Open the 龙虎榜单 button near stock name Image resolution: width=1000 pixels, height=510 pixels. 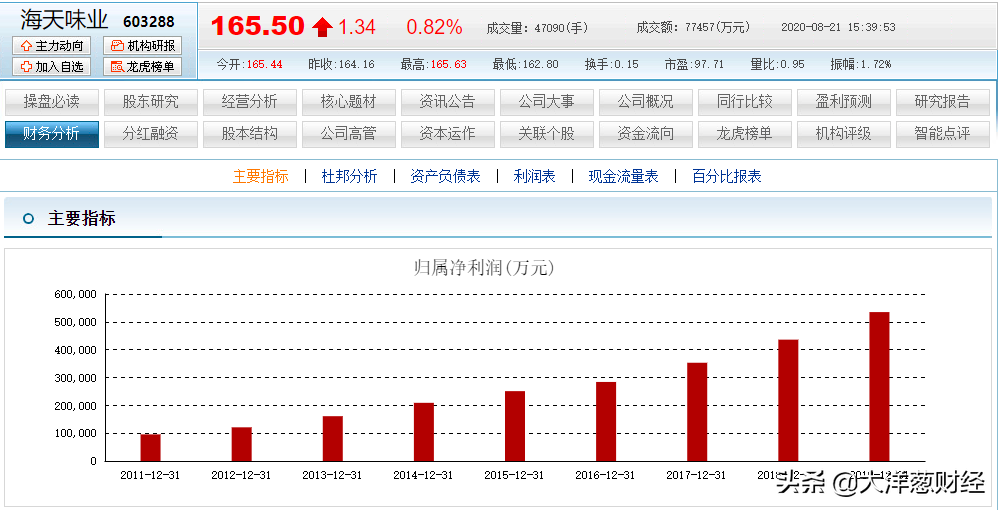[x=142, y=66]
